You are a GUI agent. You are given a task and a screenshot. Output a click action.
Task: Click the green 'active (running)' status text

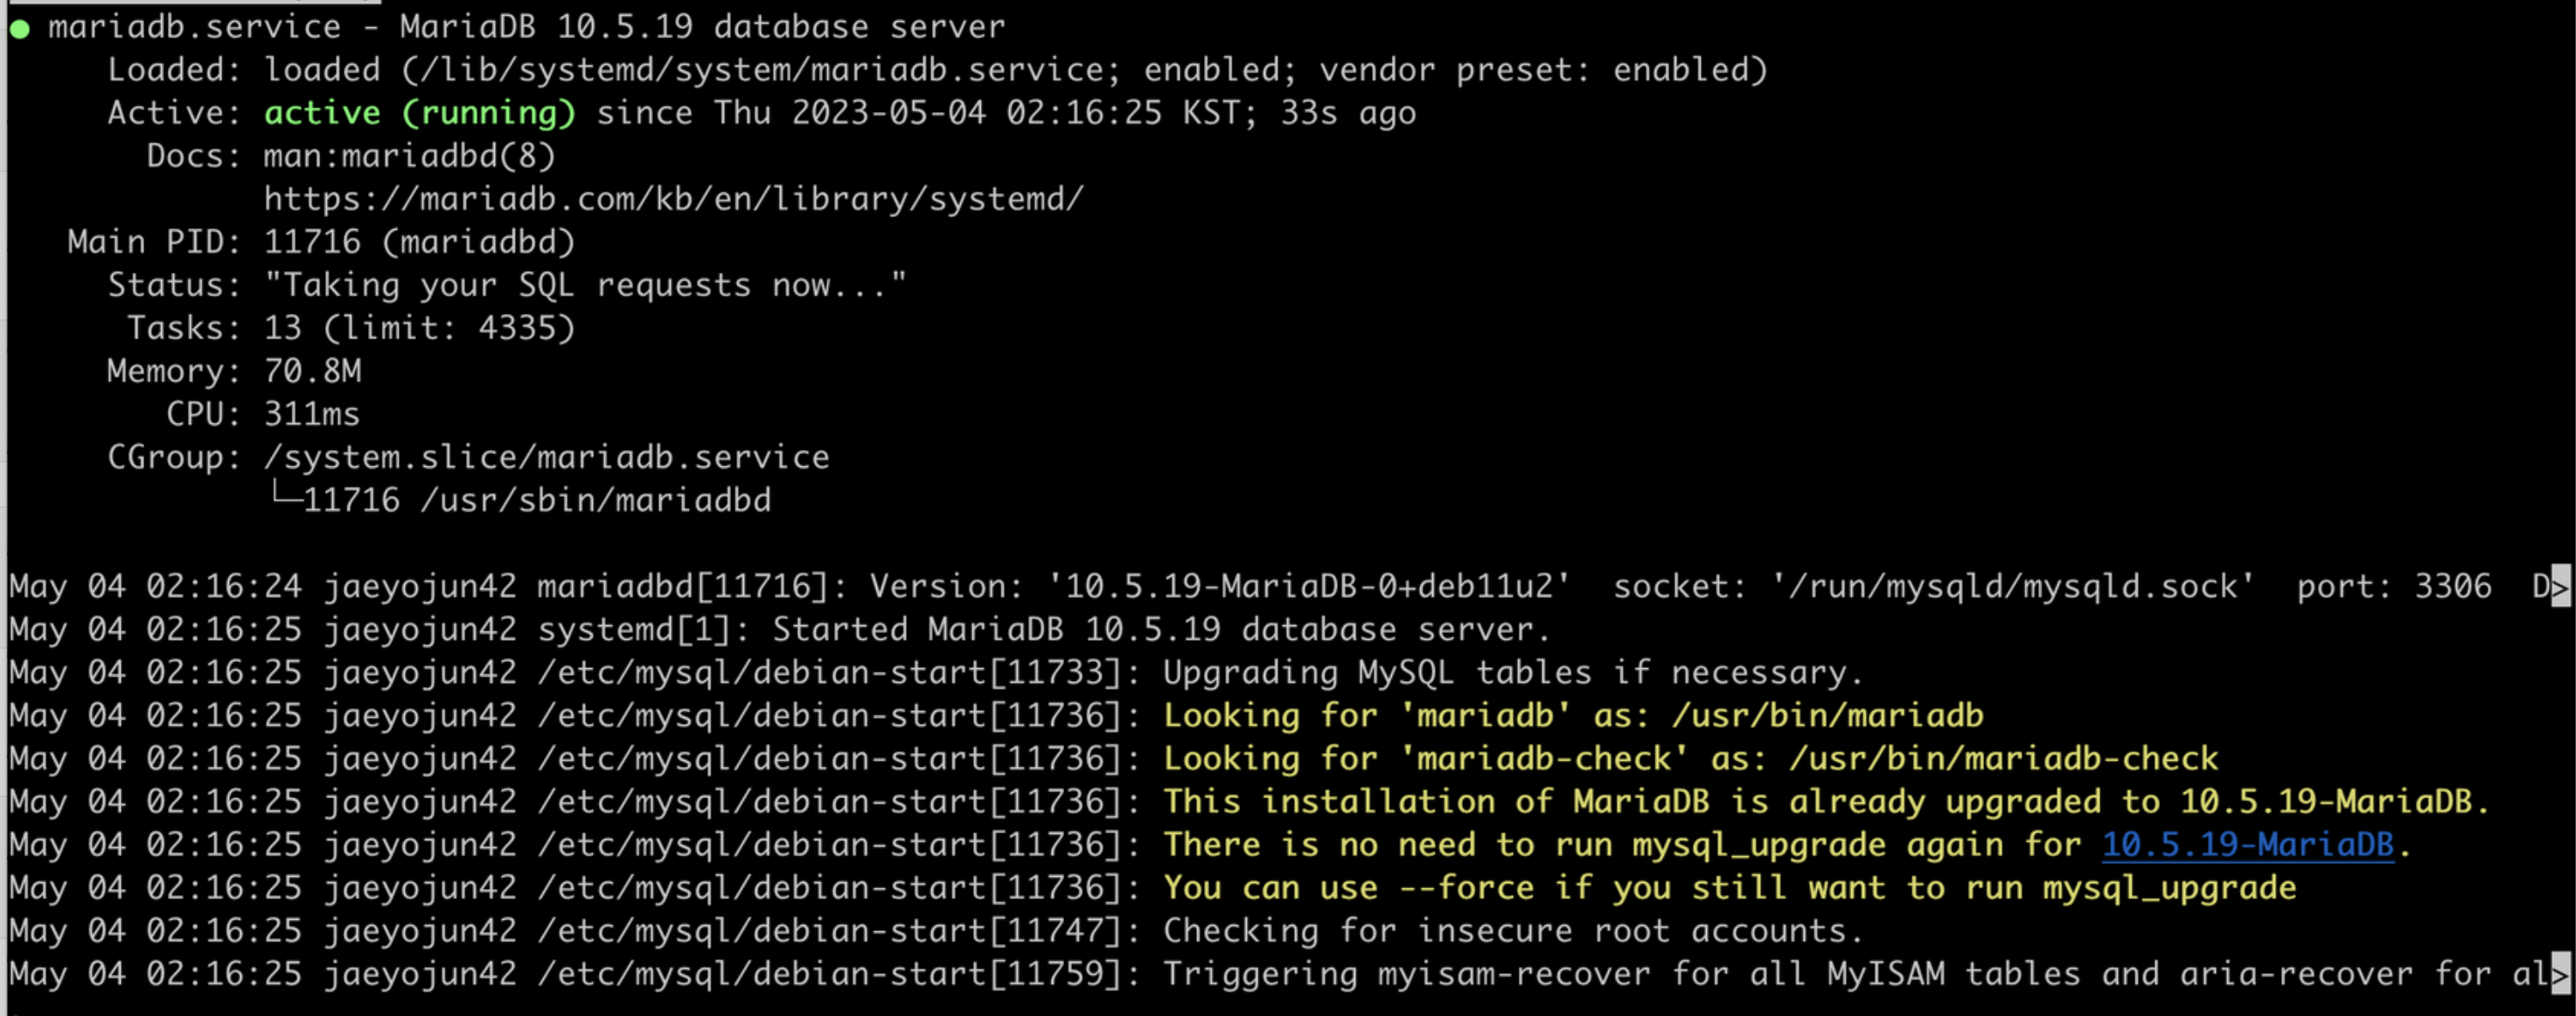(x=419, y=113)
